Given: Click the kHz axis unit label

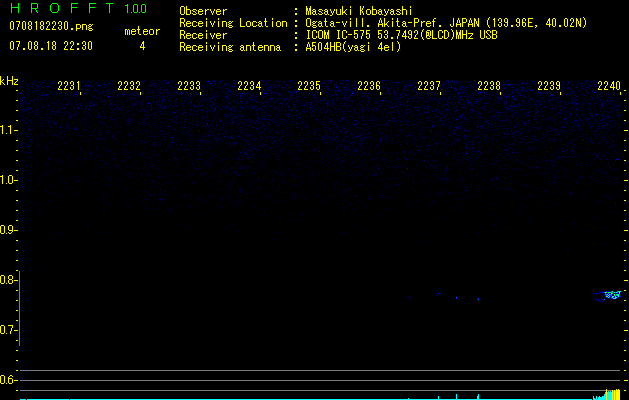Looking at the screenshot, I should [x=9, y=81].
